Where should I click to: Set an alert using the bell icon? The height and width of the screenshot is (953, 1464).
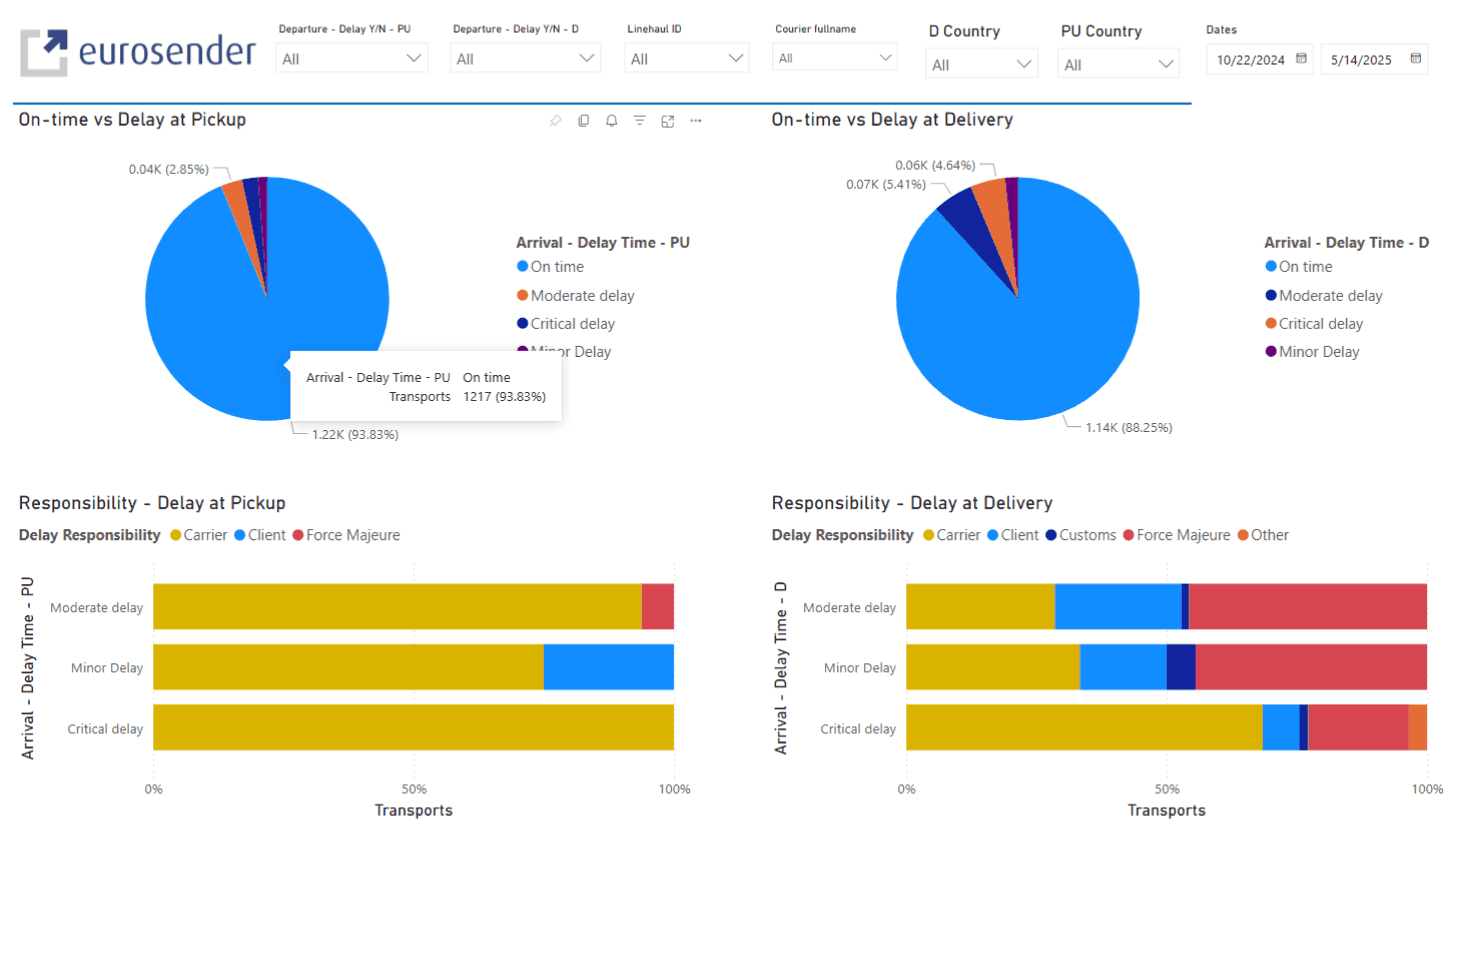pos(611,121)
